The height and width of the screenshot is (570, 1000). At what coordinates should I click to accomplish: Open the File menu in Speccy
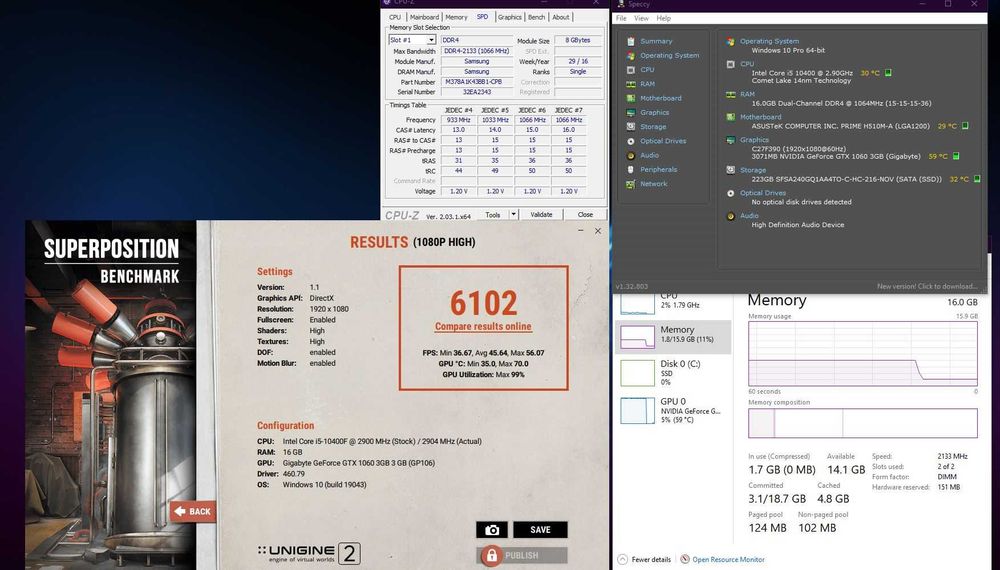pos(621,18)
